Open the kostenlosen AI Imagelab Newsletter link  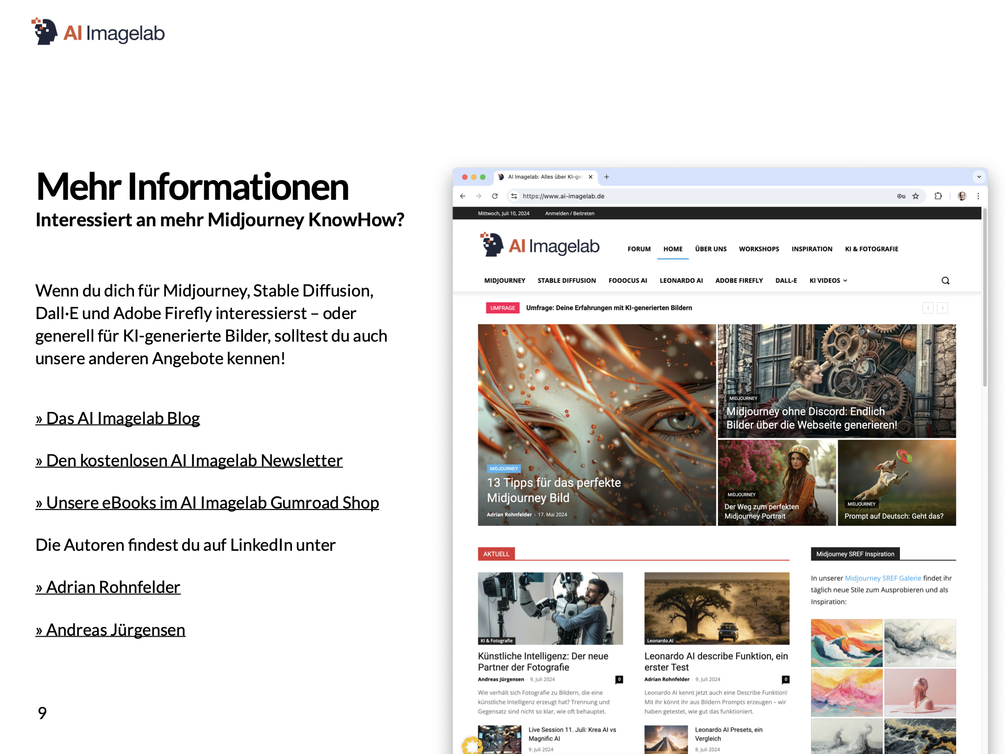click(x=189, y=461)
